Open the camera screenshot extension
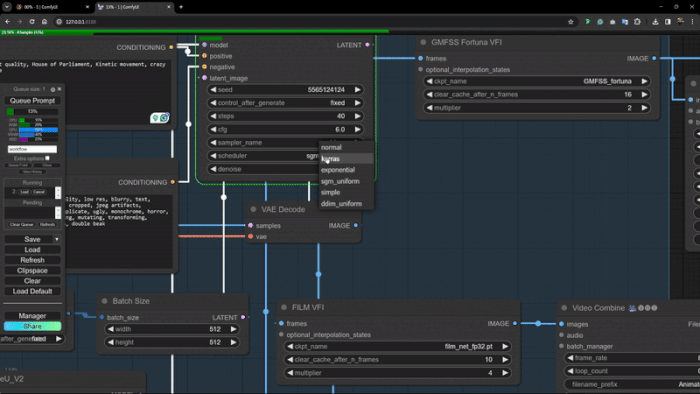This screenshot has width=700, height=394. click(x=612, y=21)
